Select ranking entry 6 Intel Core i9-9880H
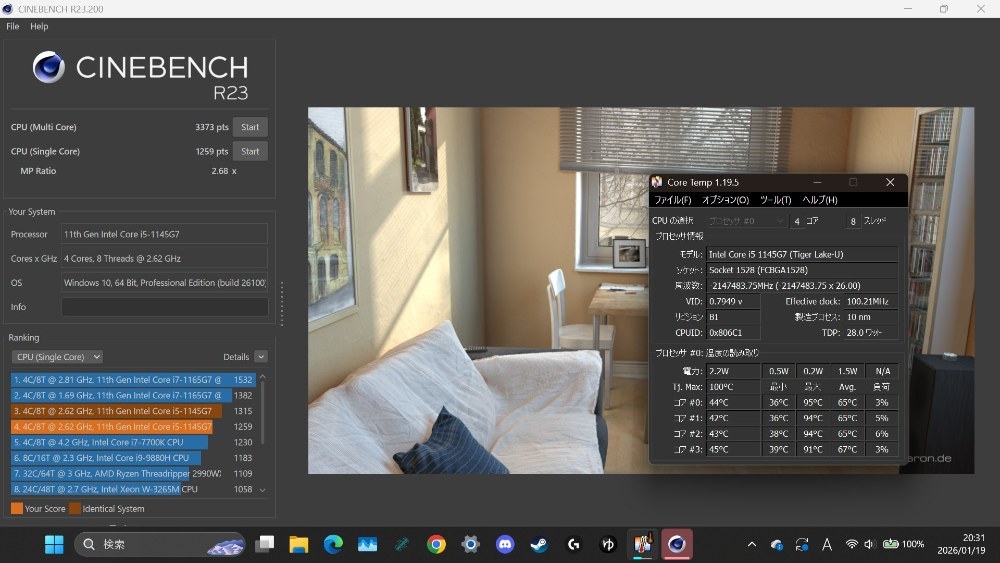1000x563 pixels. pos(133,458)
